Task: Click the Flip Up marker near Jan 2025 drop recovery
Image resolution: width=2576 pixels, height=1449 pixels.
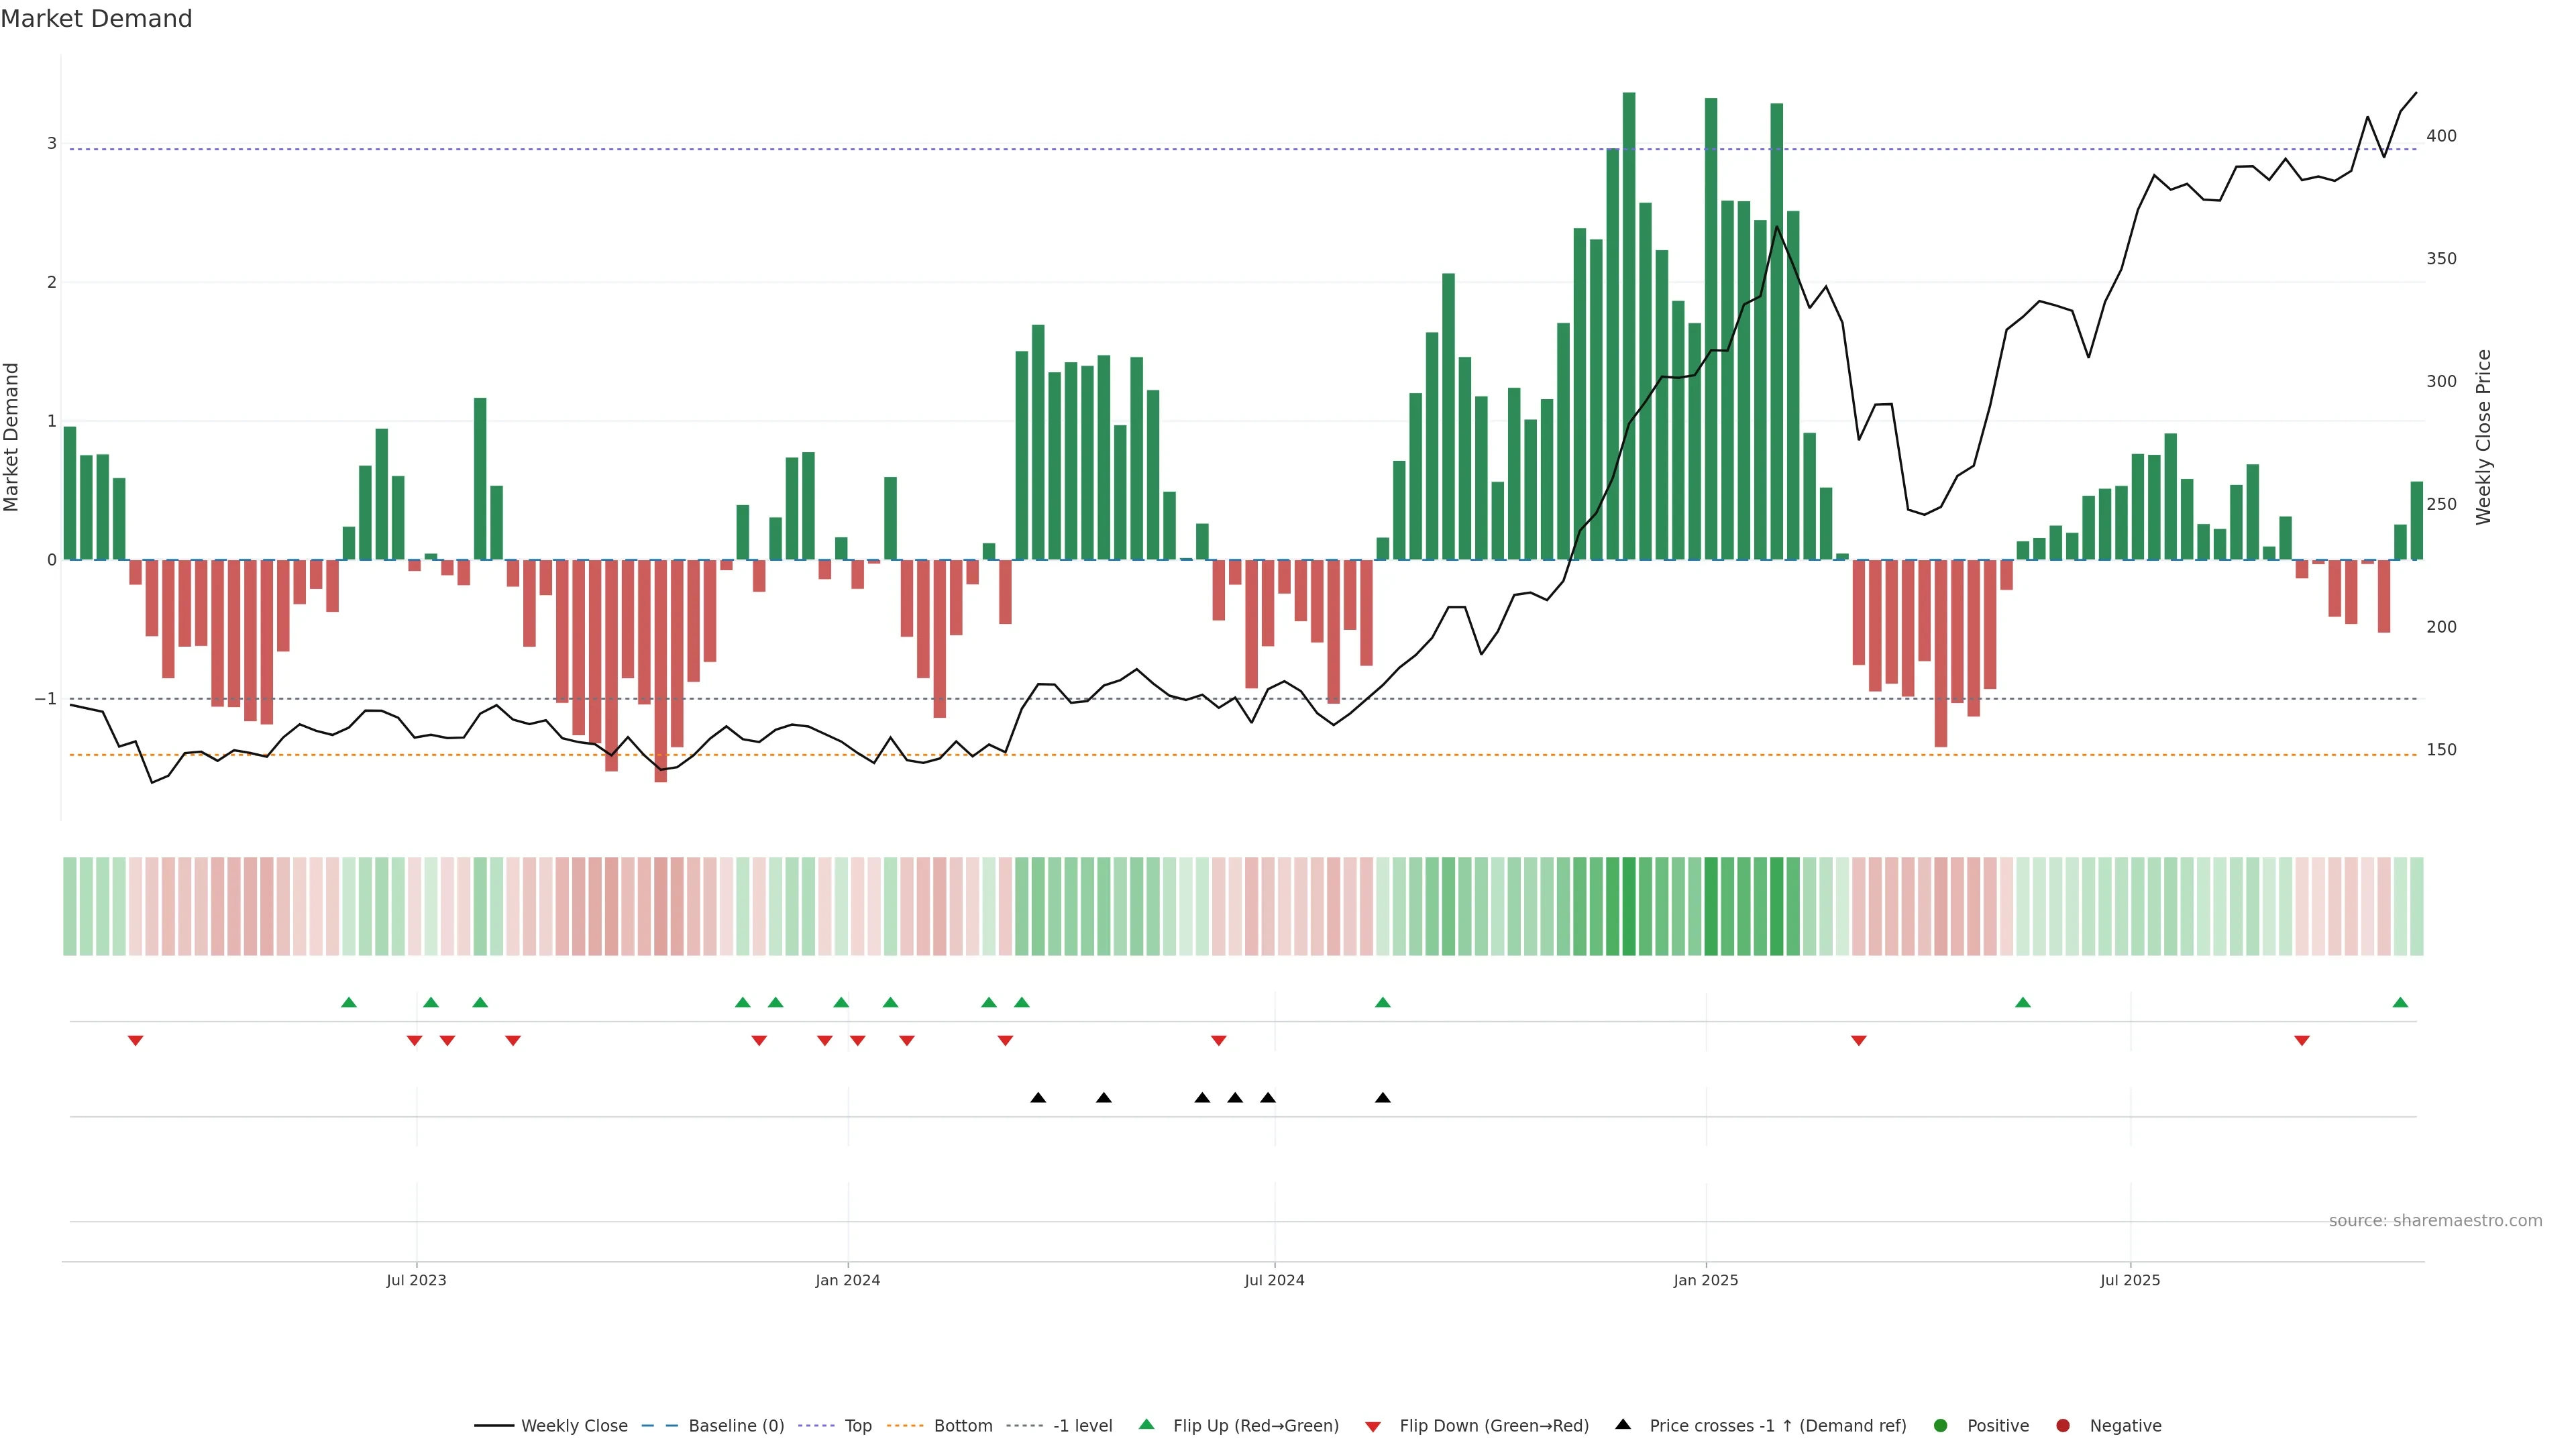Action: pos(2023,1003)
